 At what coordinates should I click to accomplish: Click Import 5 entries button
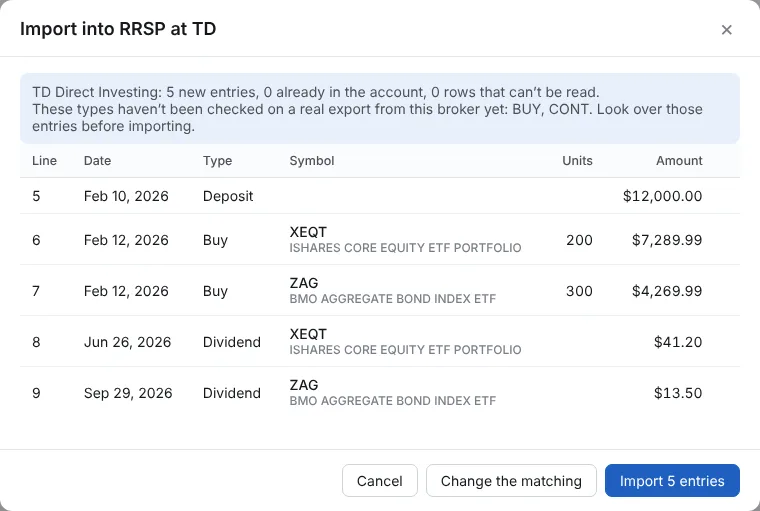coord(672,480)
